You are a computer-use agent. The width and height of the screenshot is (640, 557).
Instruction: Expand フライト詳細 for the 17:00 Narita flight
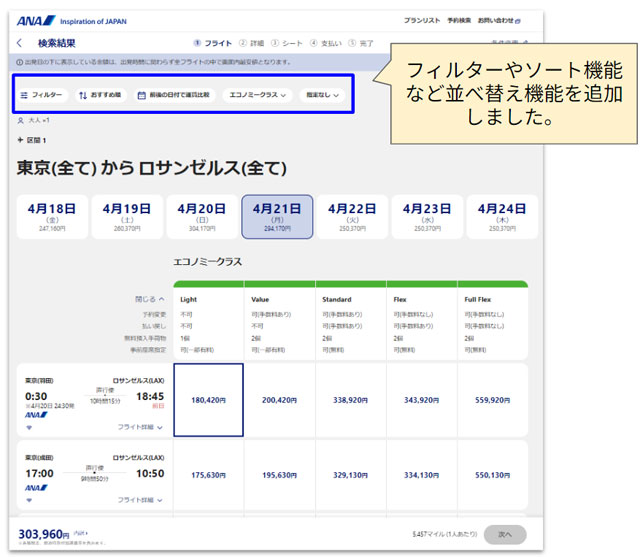[140, 499]
